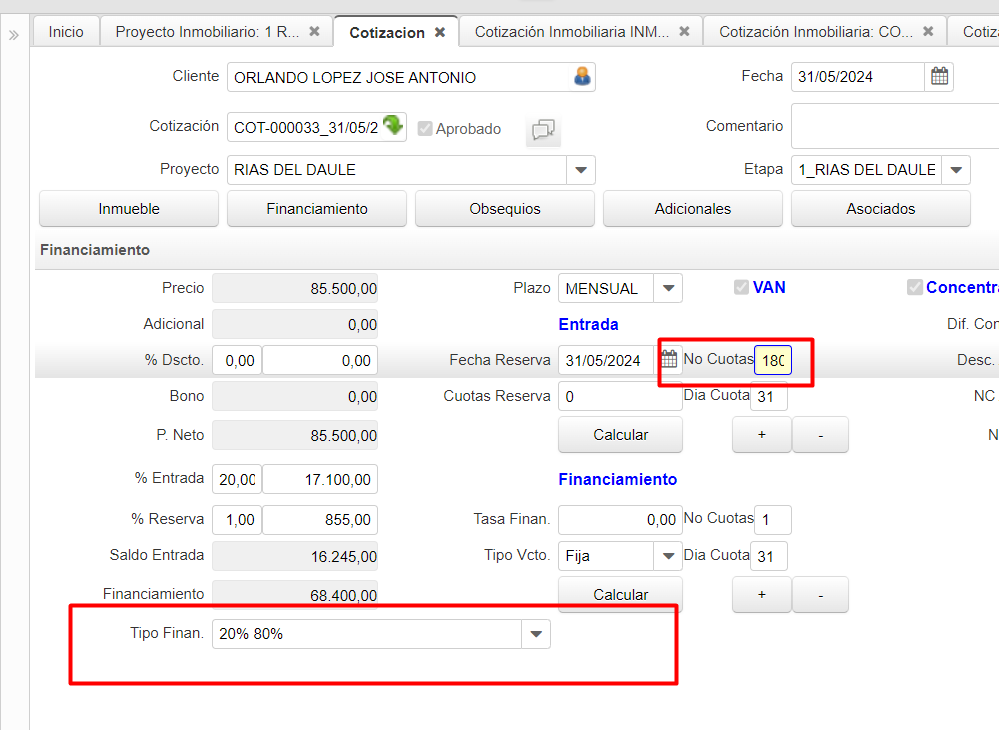Open the calendar picker beside Fecha
This screenshot has width=999, height=730.
[939, 77]
